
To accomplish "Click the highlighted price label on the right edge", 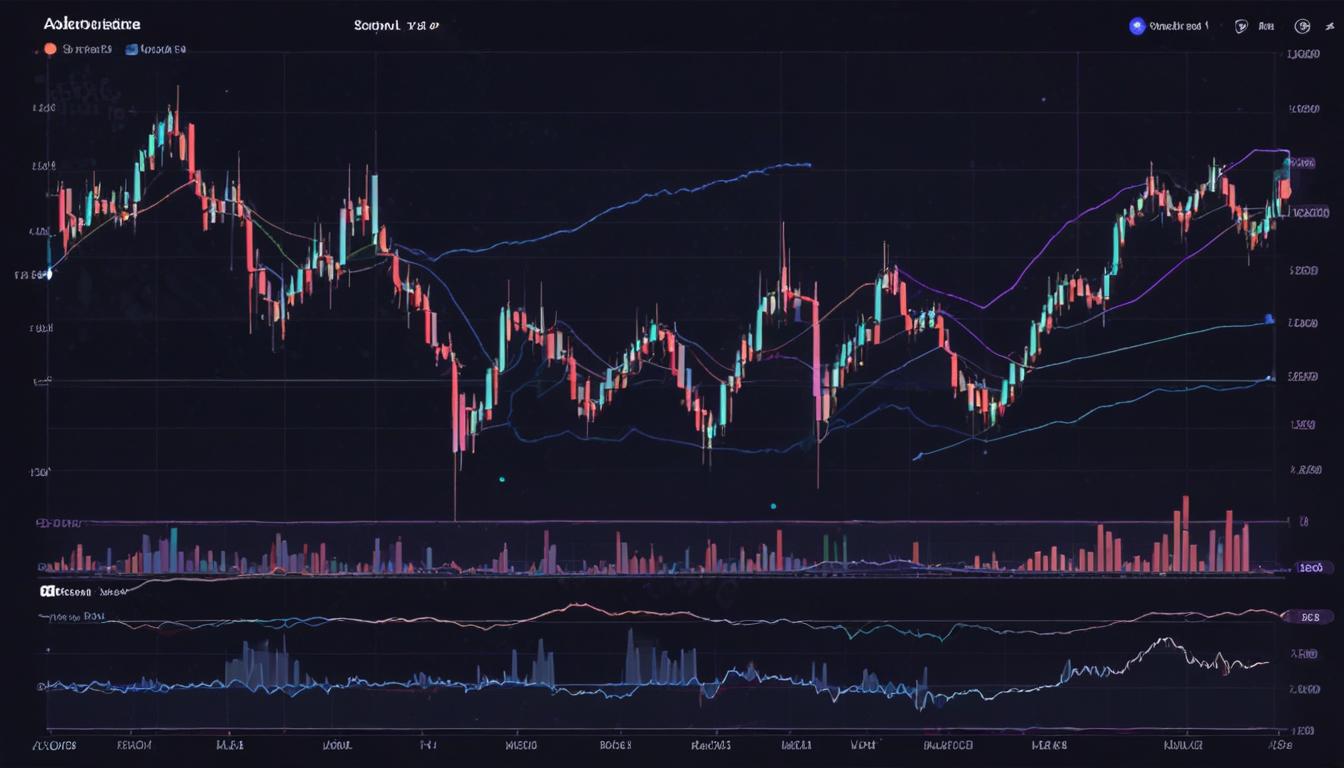I will [x=1310, y=211].
